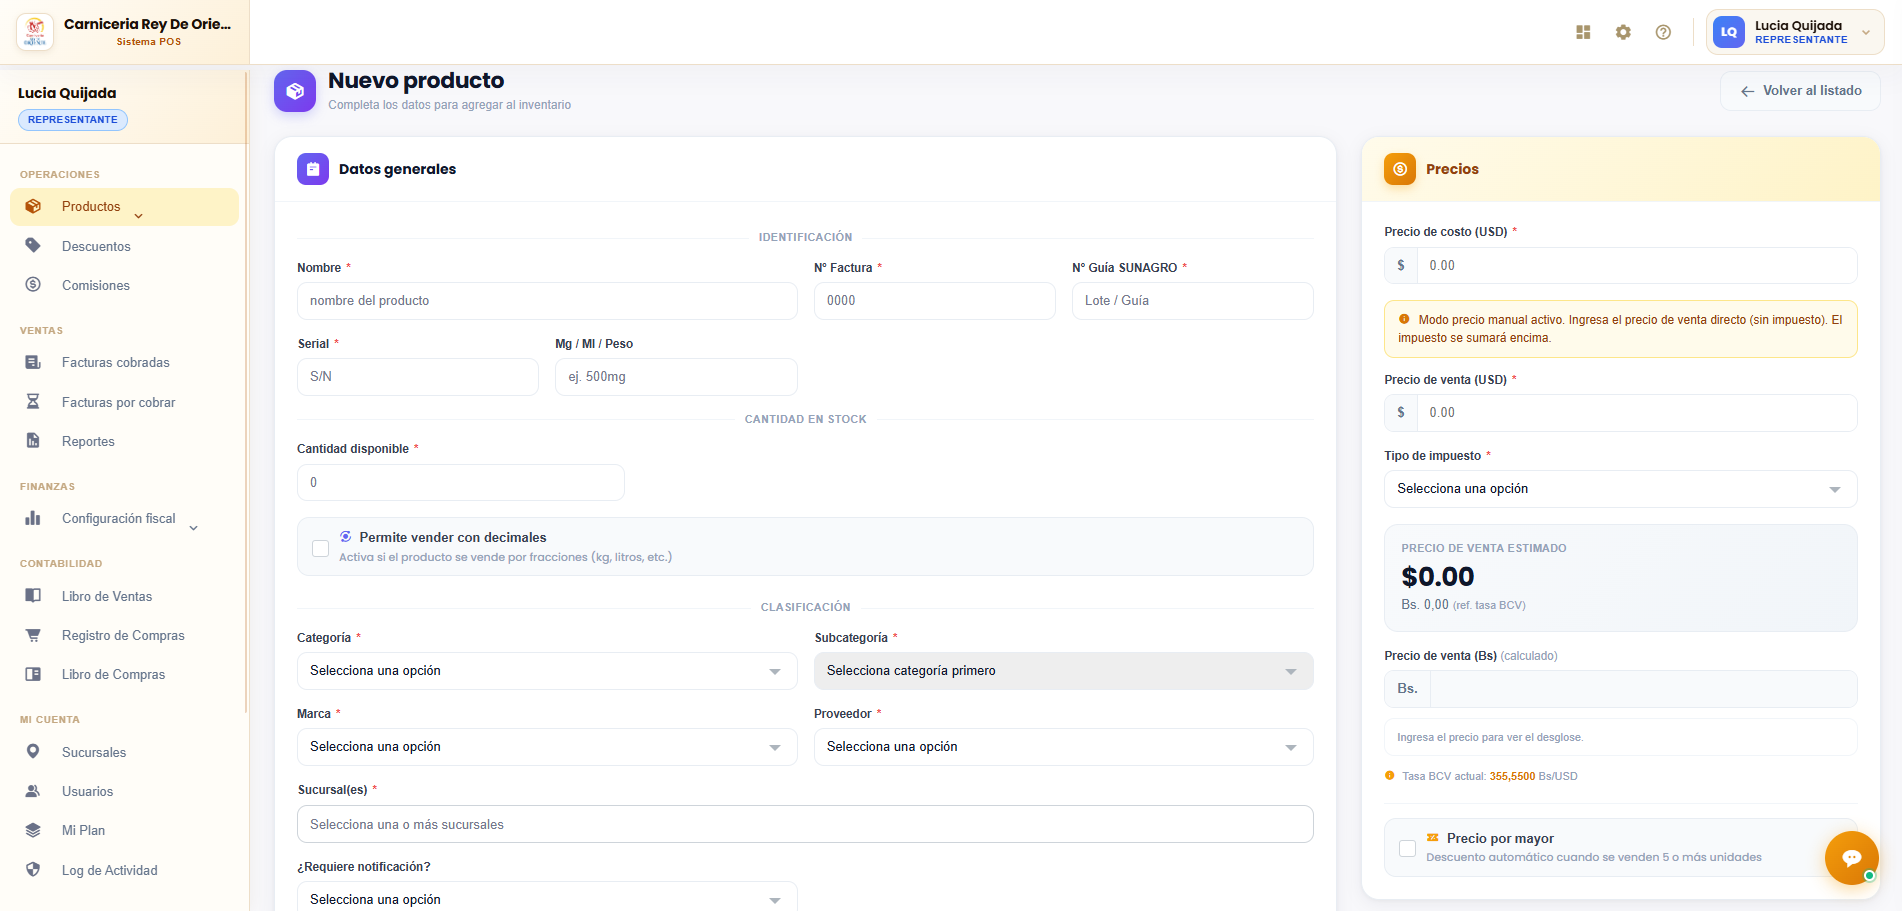Screen dimensions: 1902x911
Task: Click the Sucursales location pin icon
Action: tap(33, 751)
